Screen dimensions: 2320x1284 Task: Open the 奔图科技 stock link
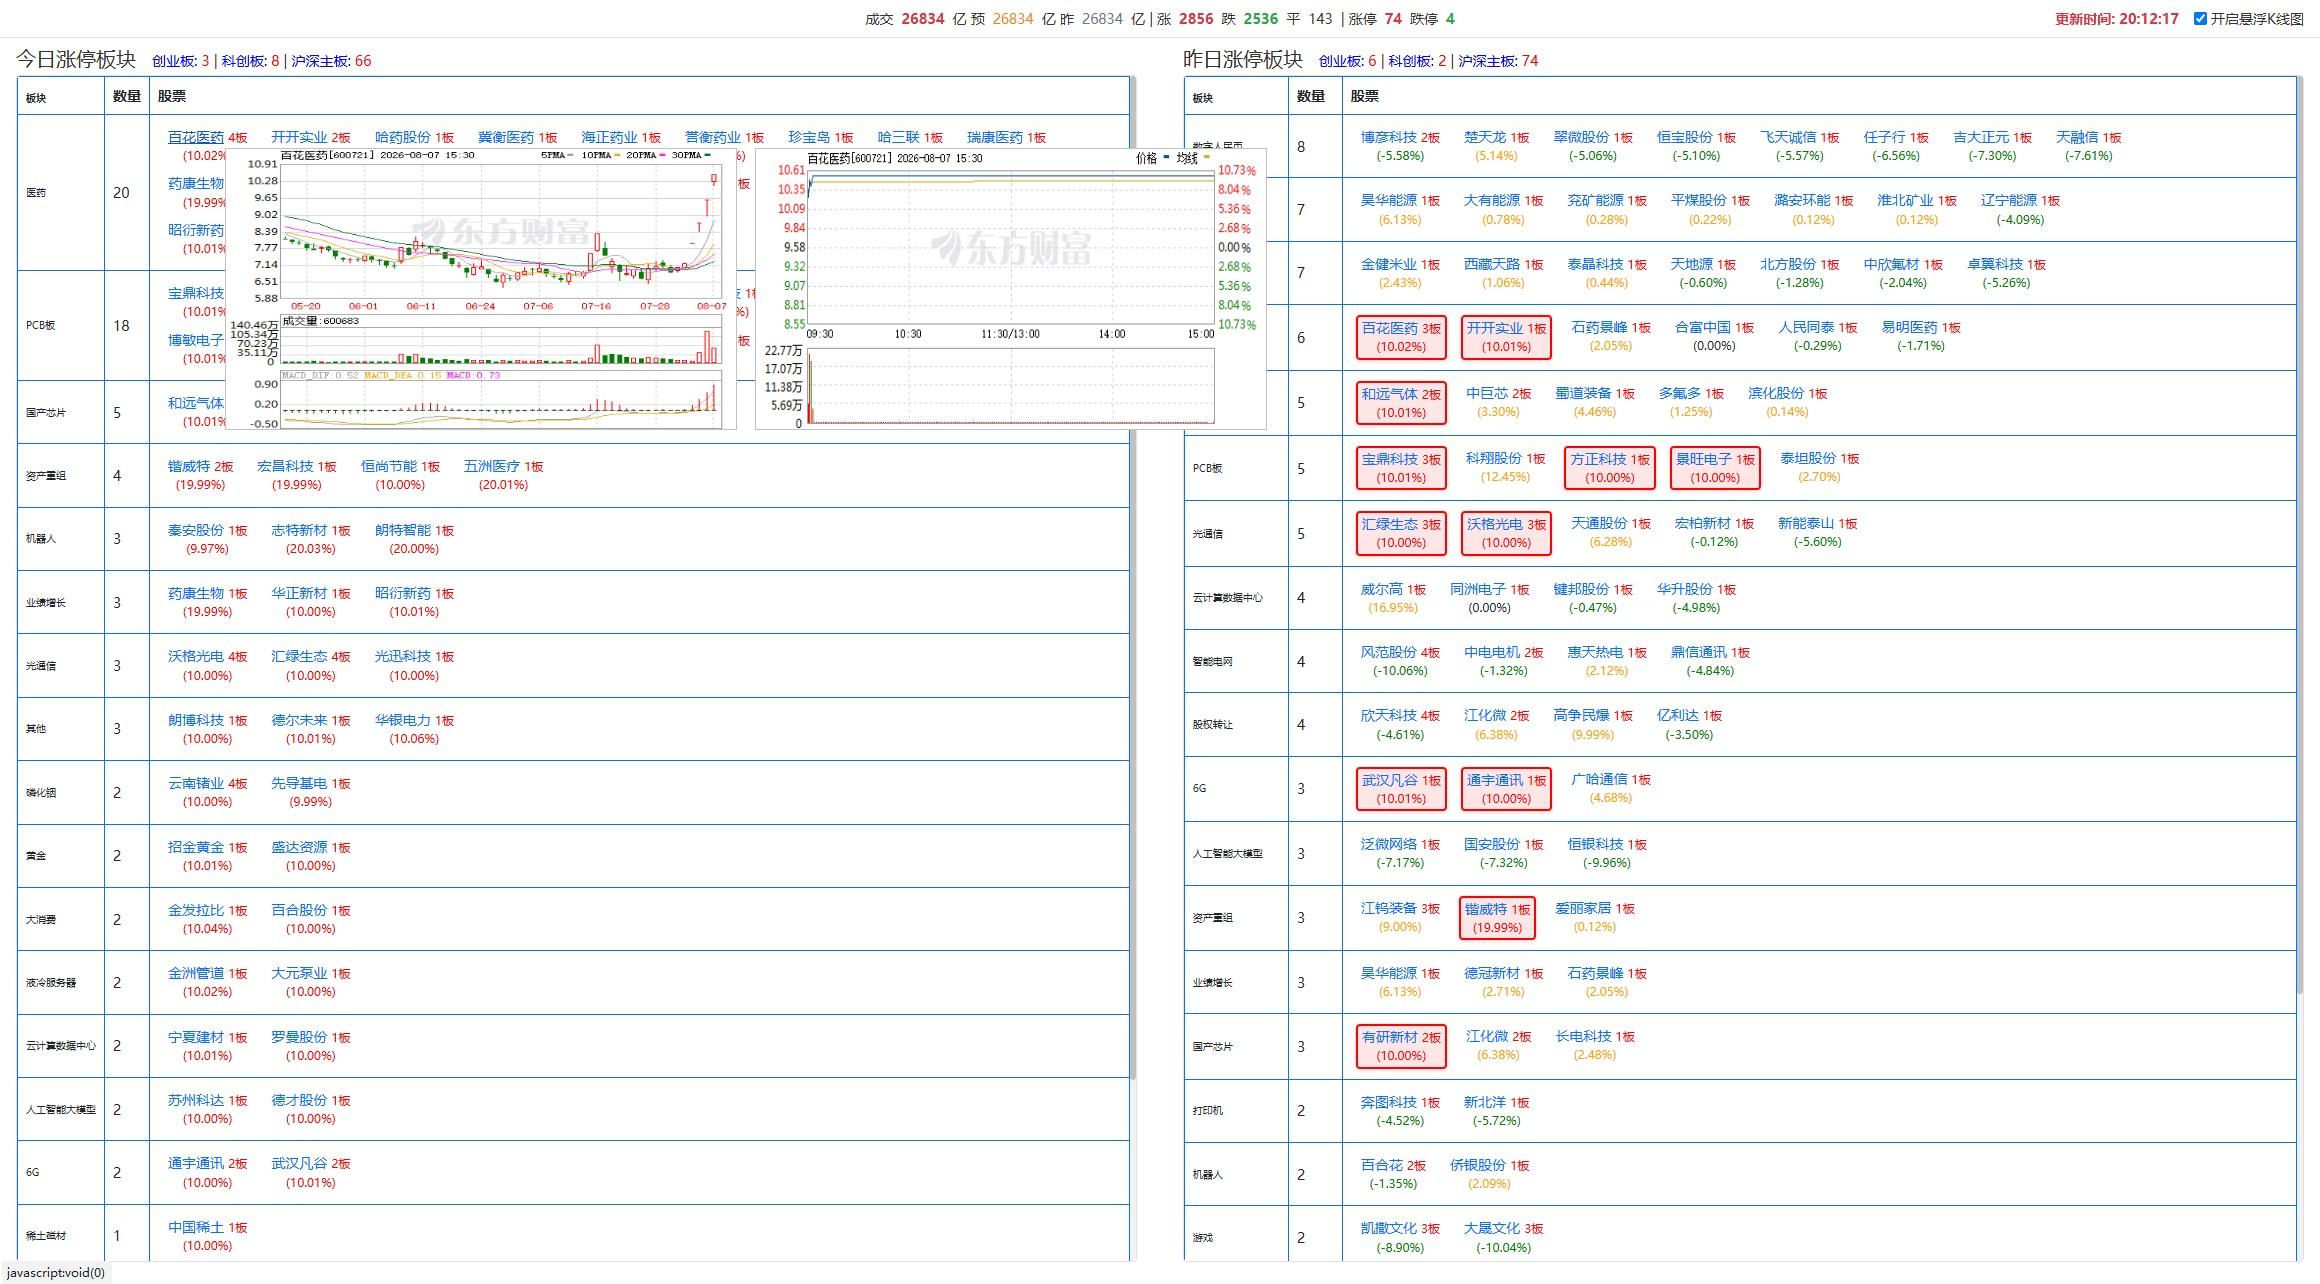pos(1389,1102)
